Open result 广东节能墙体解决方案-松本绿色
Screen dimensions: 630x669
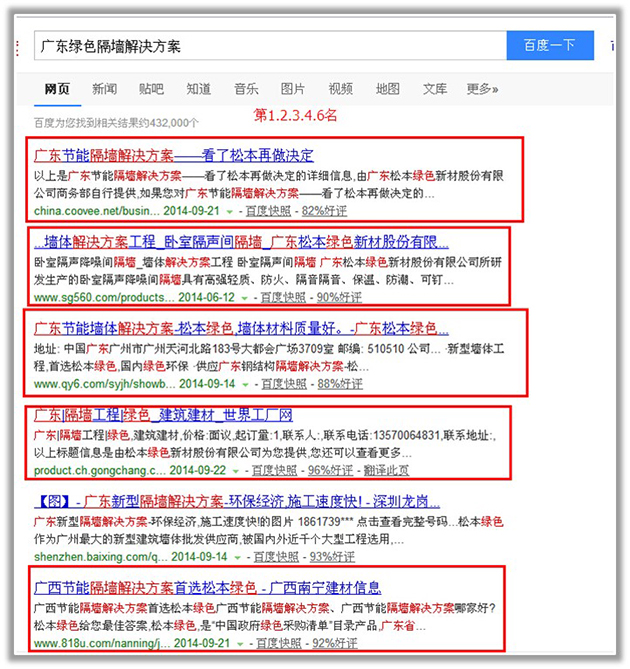tap(241, 329)
